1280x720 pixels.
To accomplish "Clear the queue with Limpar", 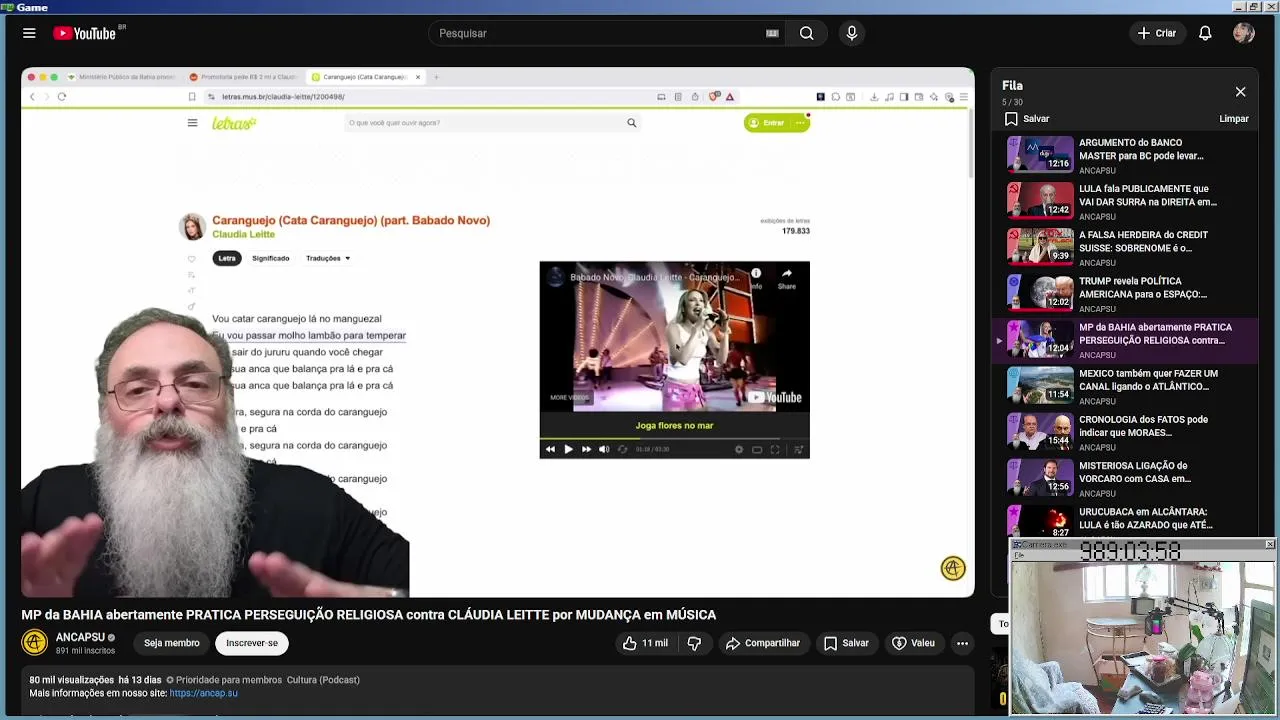I will coord(1234,118).
